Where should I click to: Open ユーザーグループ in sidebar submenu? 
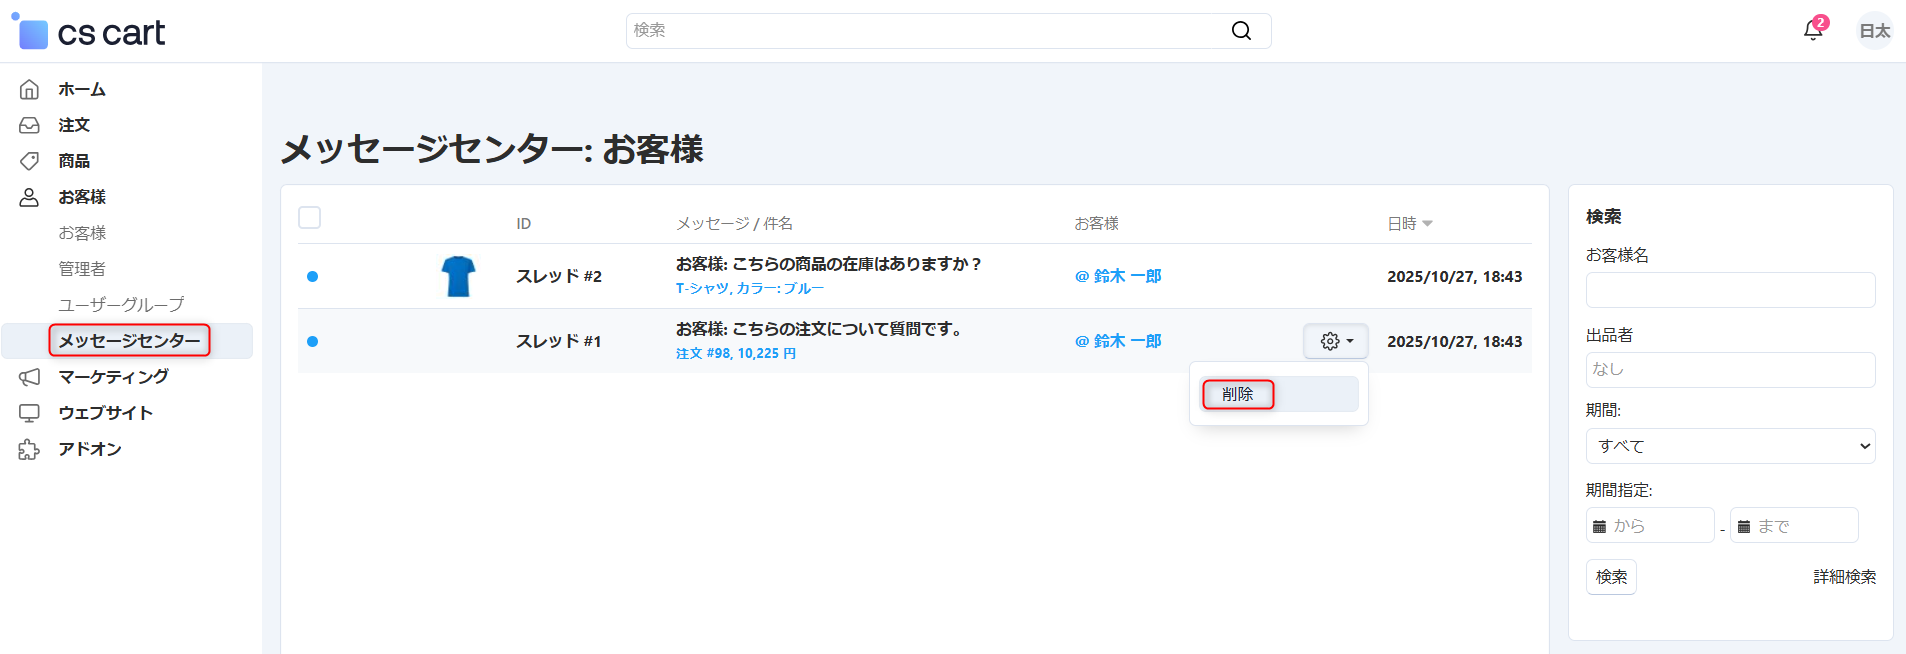(x=121, y=305)
